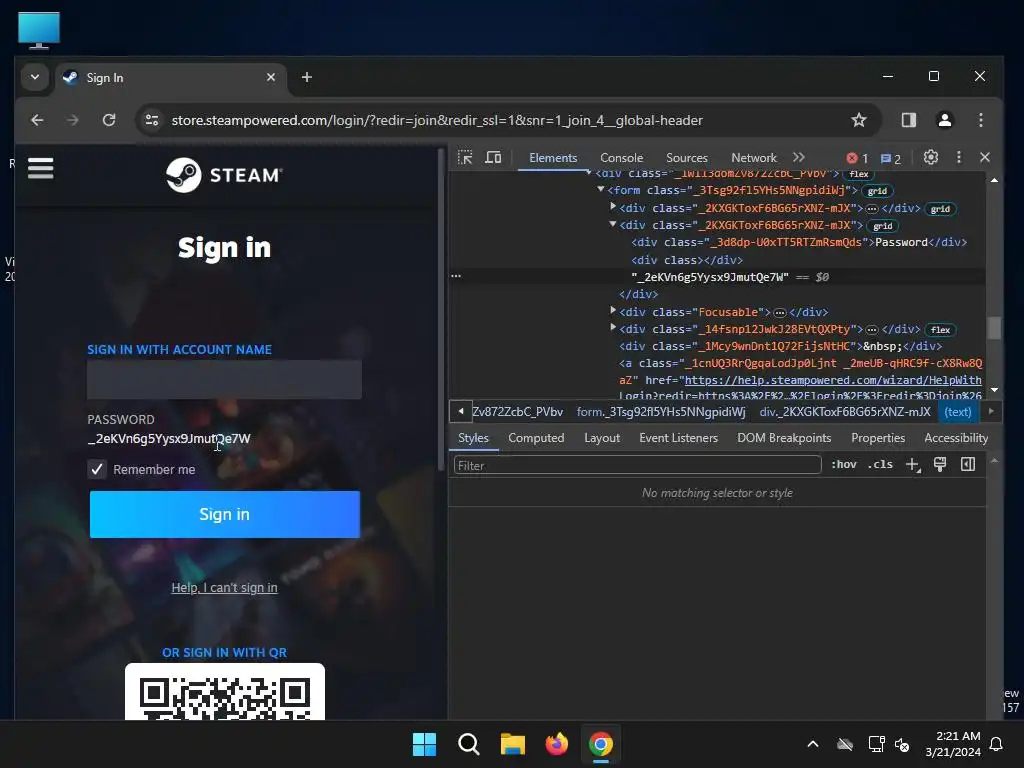This screenshot has width=1024, height=768.
Task: Expand first _2KXGKToxF6BG65rXNZ-mJX div node
Action: [613, 207]
